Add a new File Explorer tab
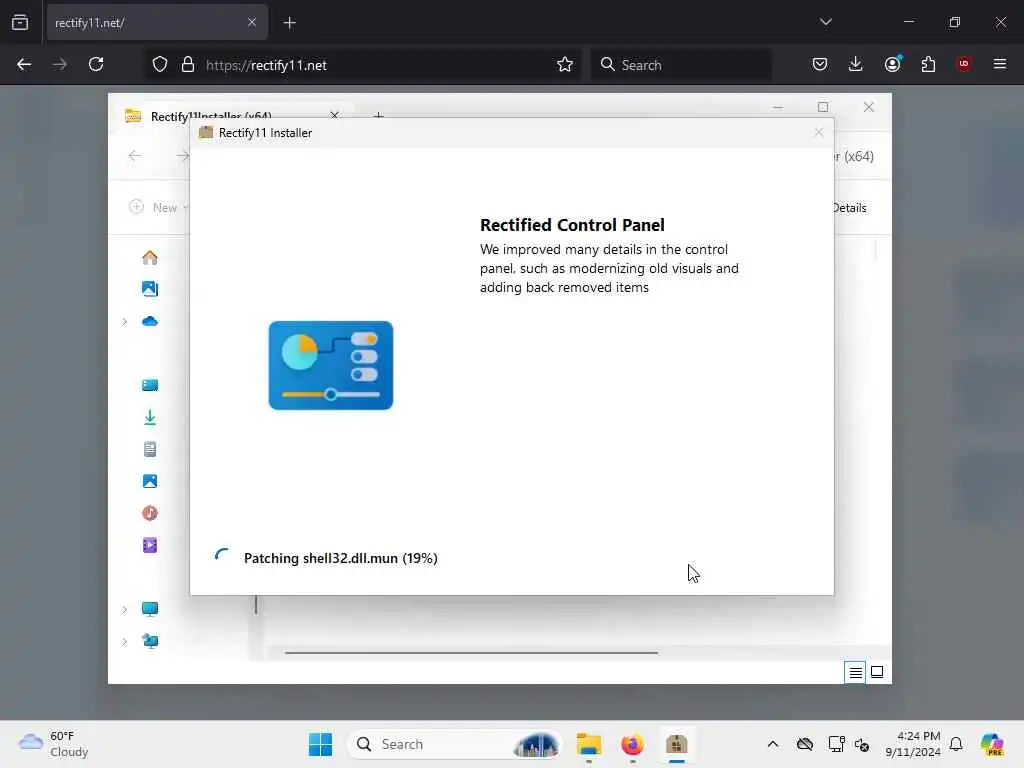Screen dimensions: 1024x768 point(378,115)
